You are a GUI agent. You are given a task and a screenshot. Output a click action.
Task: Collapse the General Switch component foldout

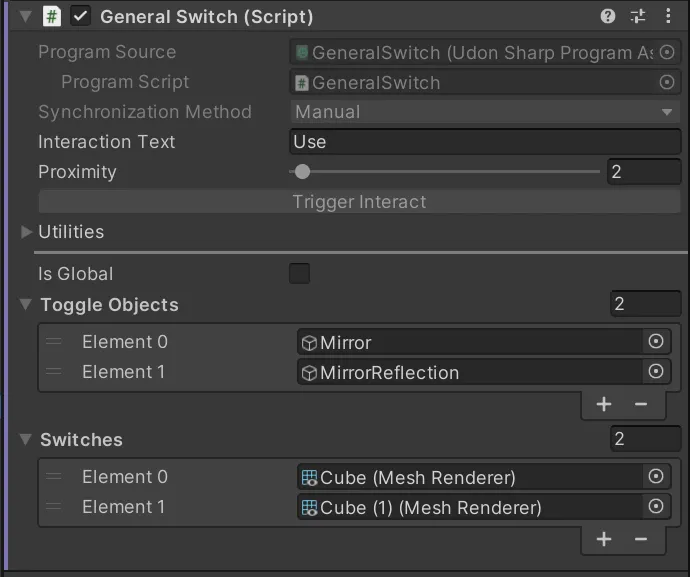26,17
